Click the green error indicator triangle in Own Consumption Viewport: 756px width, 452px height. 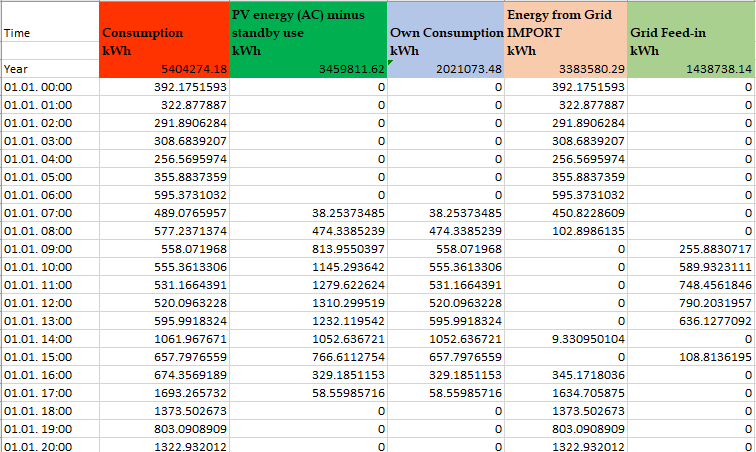click(x=390, y=62)
